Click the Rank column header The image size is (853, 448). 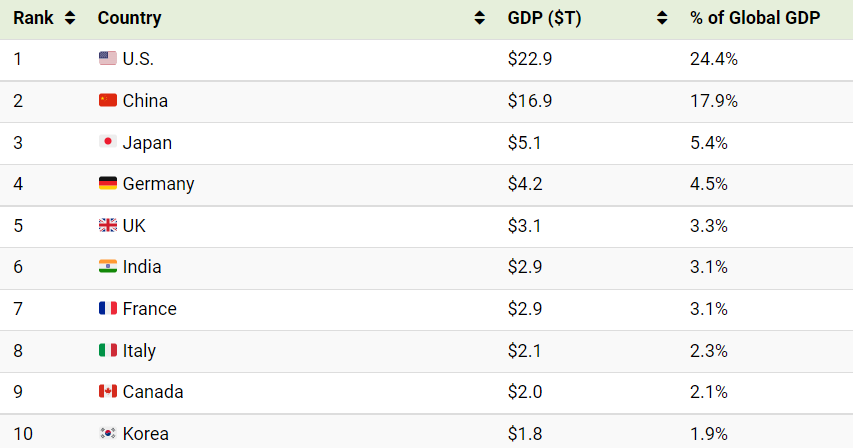(x=33, y=18)
